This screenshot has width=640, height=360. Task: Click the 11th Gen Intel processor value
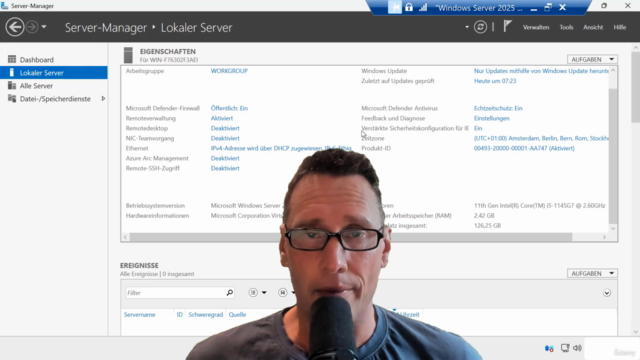pyautogui.click(x=539, y=205)
